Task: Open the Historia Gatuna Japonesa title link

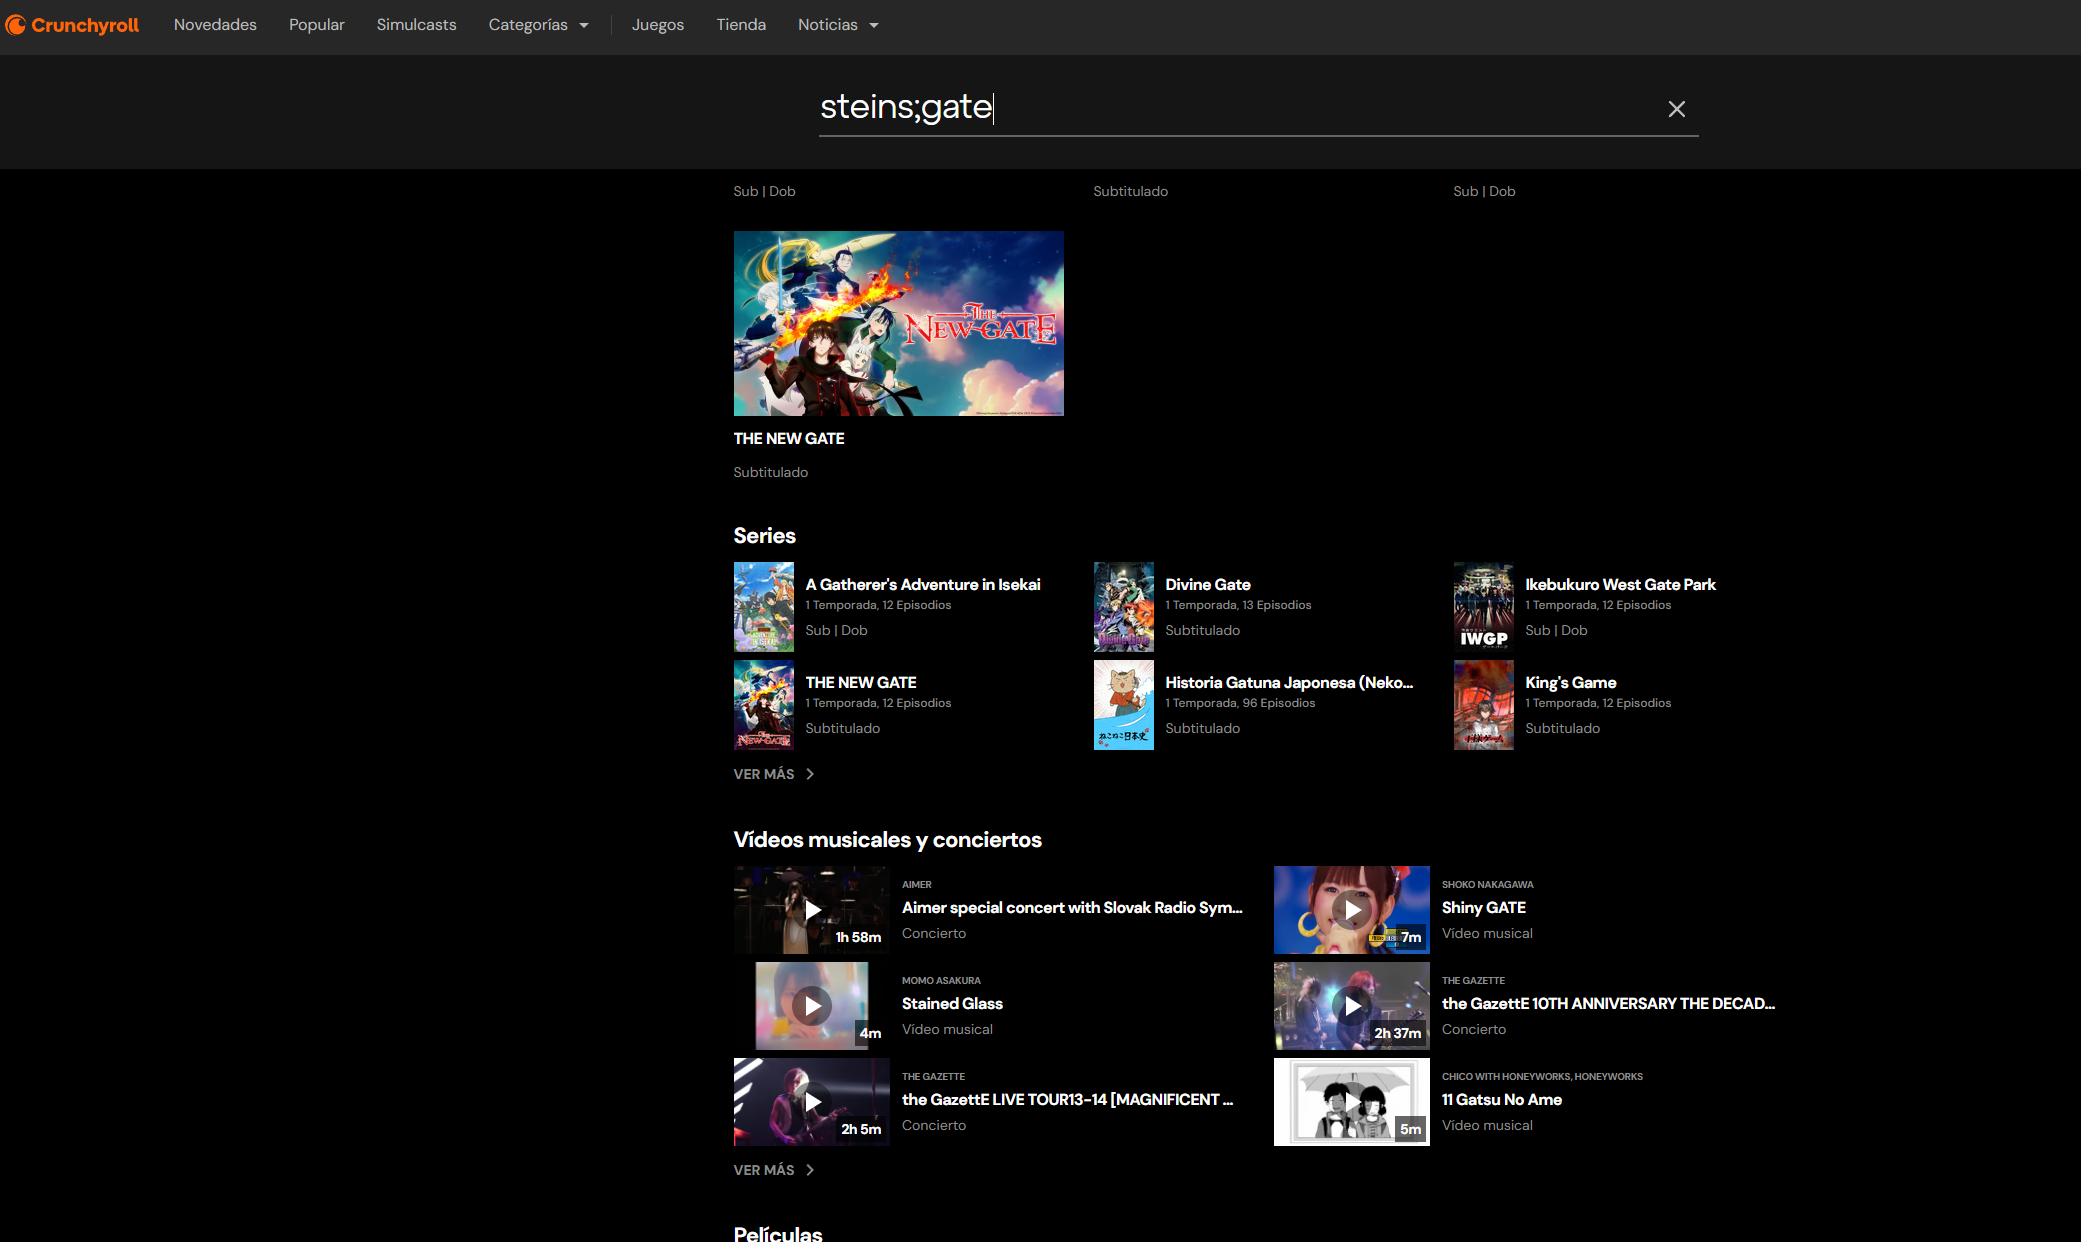Action: [1289, 683]
